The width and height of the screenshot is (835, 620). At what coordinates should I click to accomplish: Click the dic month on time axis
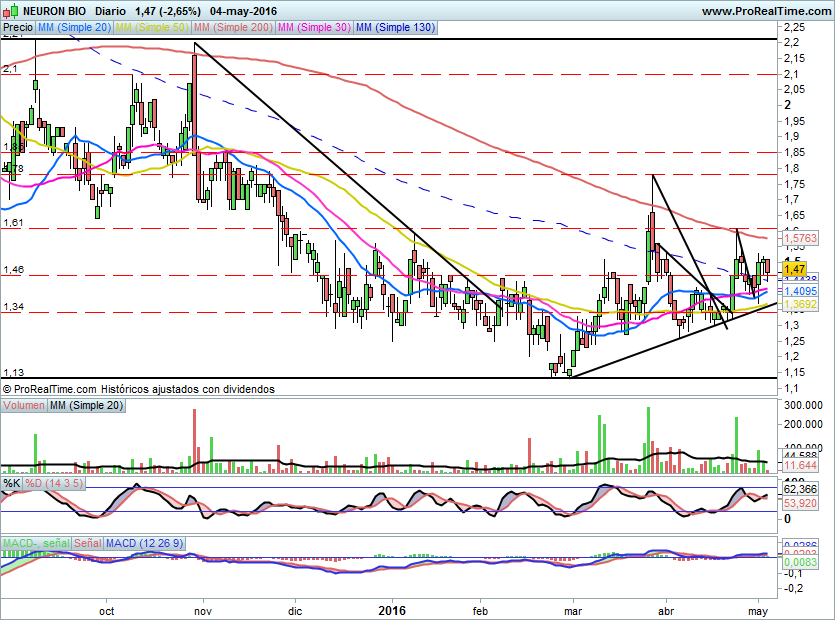(295, 611)
